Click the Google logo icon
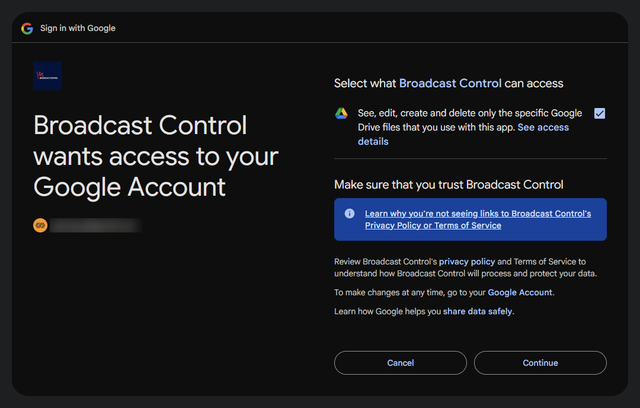 click(27, 29)
